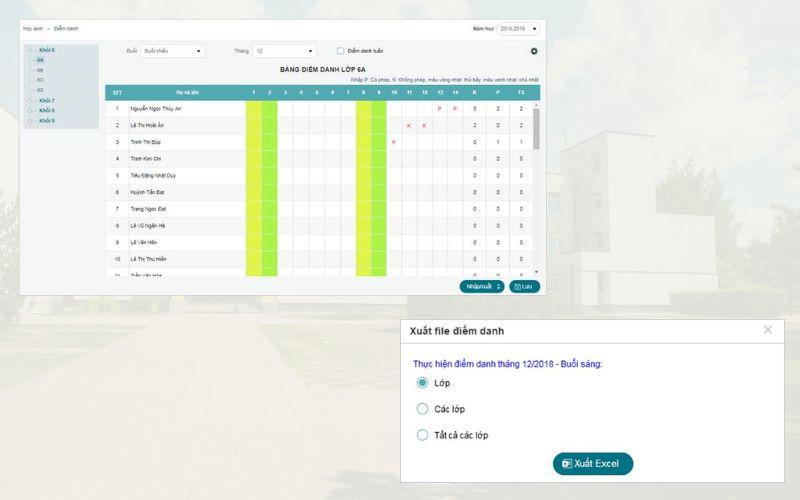This screenshot has width=800, height=500.
Task: Click the K column header
Action: point(474,92)
